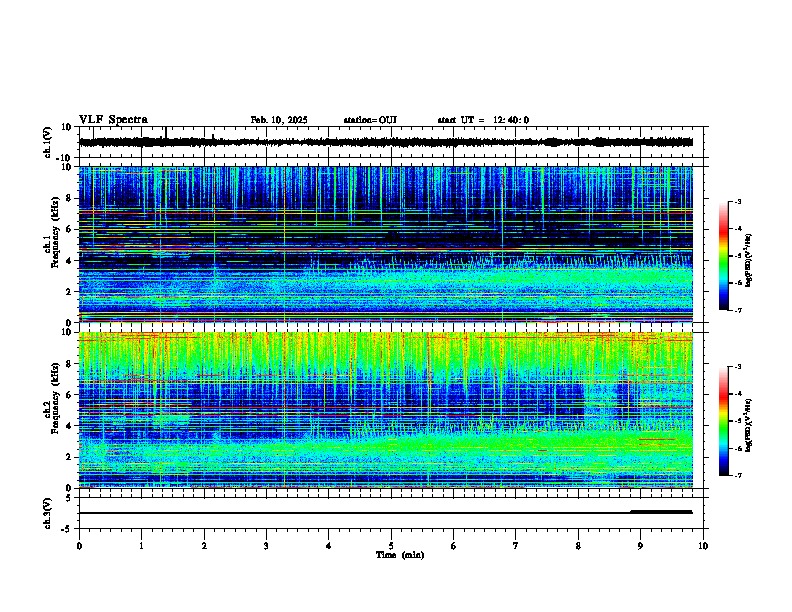Viewport: 792px width, 612px height.
Task: Click the ch.1 waveform trace strip
Action: pyautogui.click(x=386, y=142)
